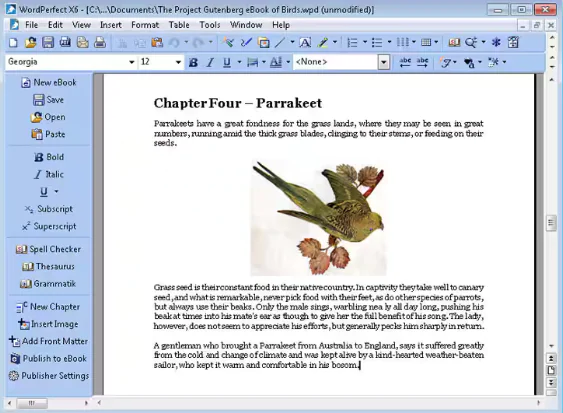Click the printer Print icon in top toolbar
563x413 pixels.
[100, 42]
